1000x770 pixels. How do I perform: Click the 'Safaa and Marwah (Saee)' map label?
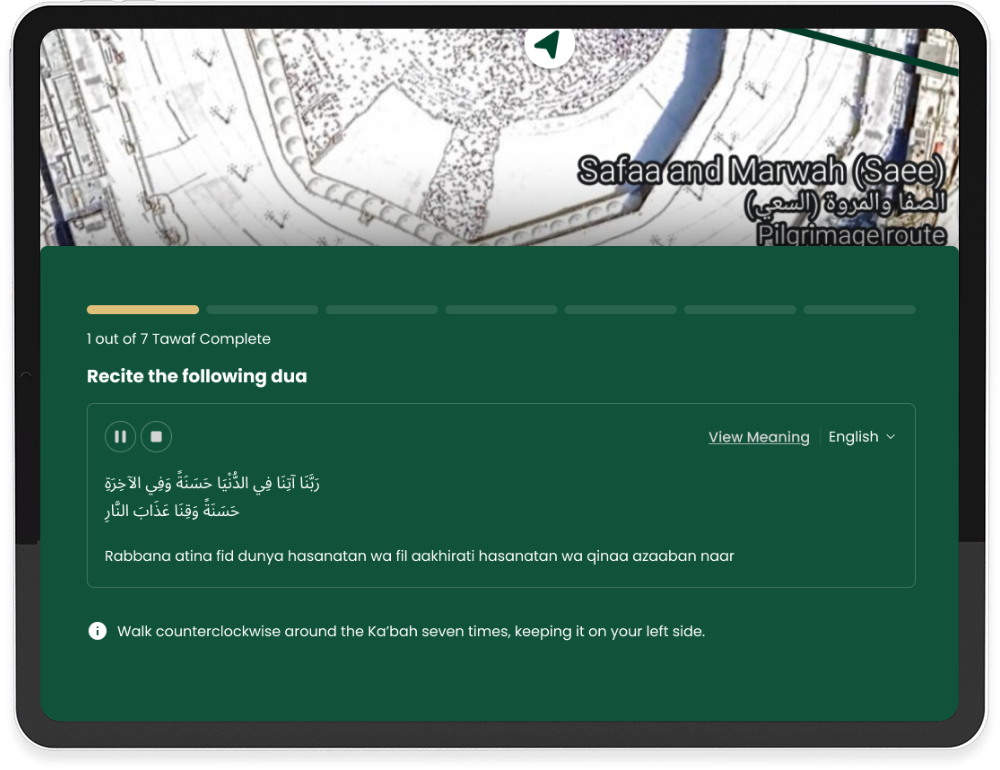tap(760, 171)
